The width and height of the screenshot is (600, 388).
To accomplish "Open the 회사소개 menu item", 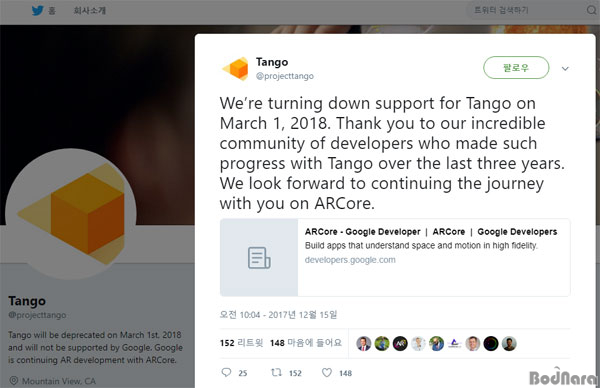I will point(90,10).
